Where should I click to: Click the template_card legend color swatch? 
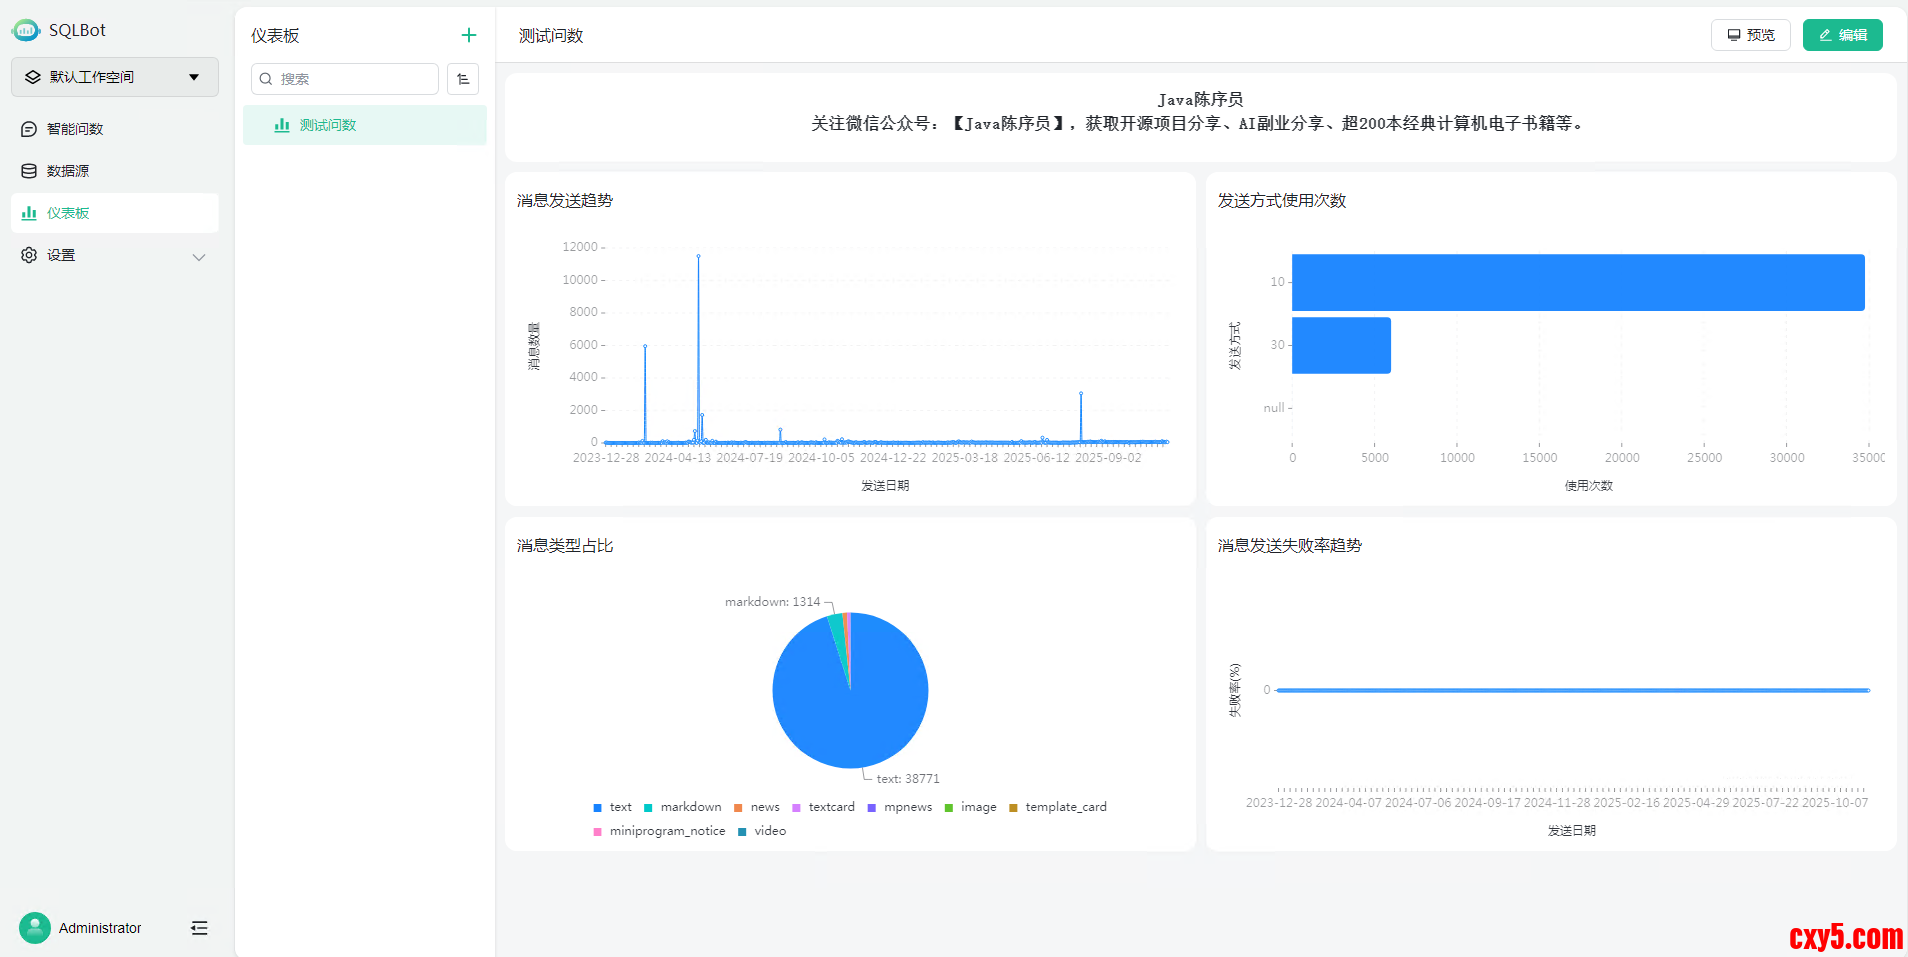pyautogui.click(x=1013, y=808)
